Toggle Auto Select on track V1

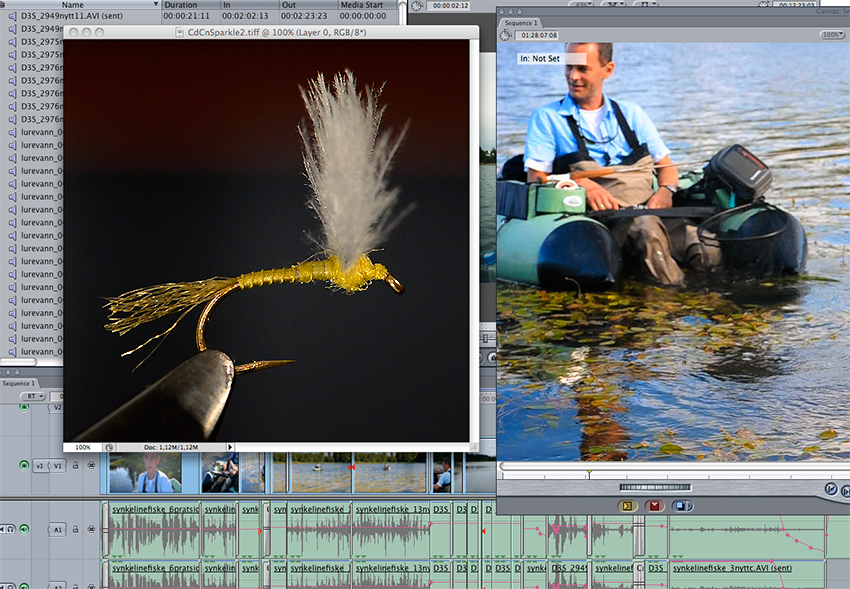pyautogui.click(x=91, y=465)
